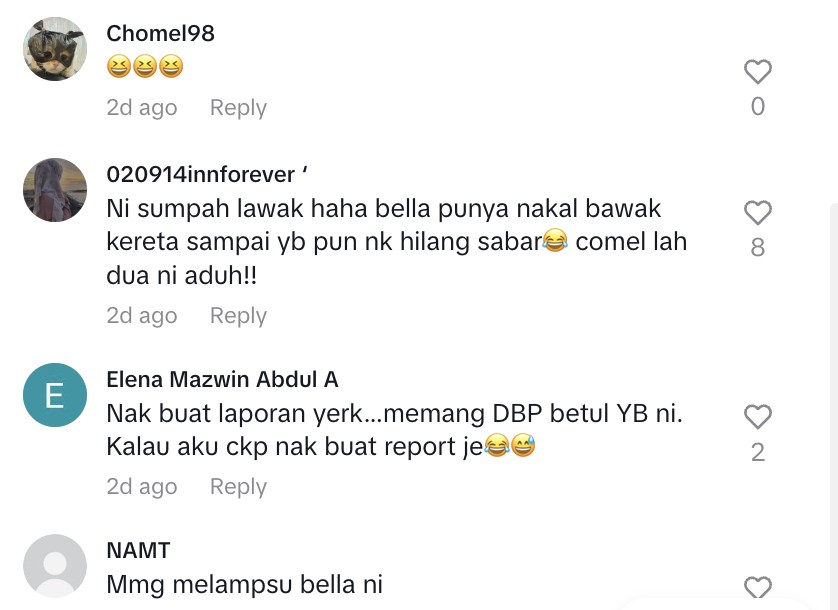Open Chomel98's cat profile picture
Viewport: 838px width, 610px height.
point(55,49)
